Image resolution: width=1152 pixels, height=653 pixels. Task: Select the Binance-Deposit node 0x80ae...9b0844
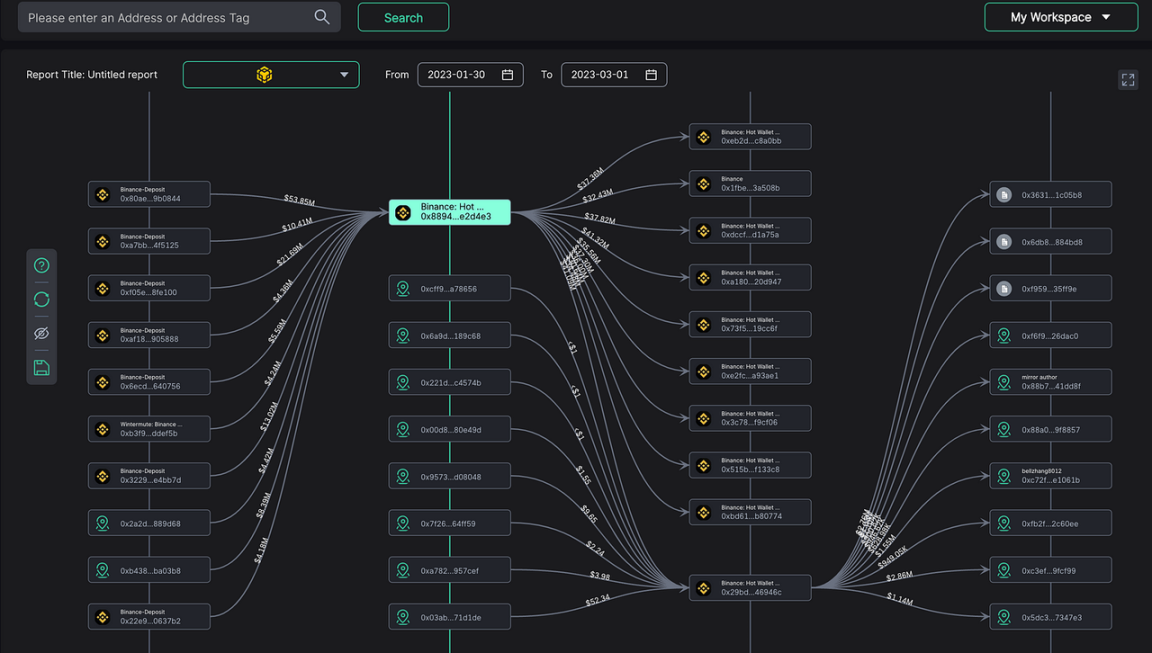pos(149,194)
